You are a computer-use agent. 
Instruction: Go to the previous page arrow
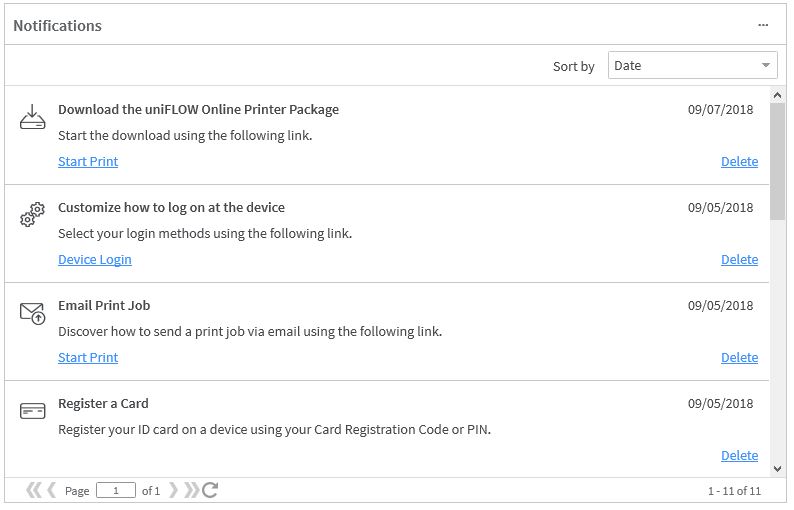coord(51,490)
